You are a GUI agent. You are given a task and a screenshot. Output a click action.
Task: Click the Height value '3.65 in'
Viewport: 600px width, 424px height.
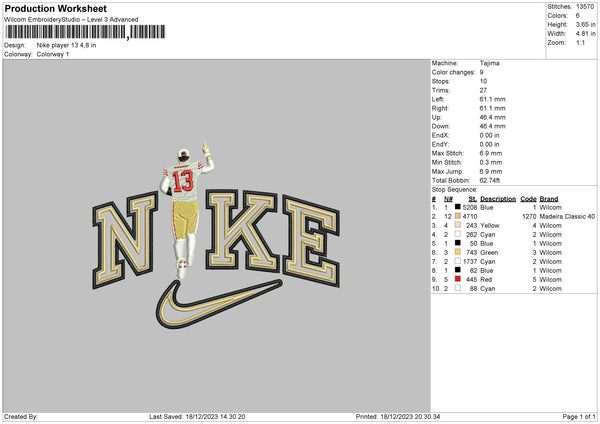pyautogui.click(x=586, y=24)
